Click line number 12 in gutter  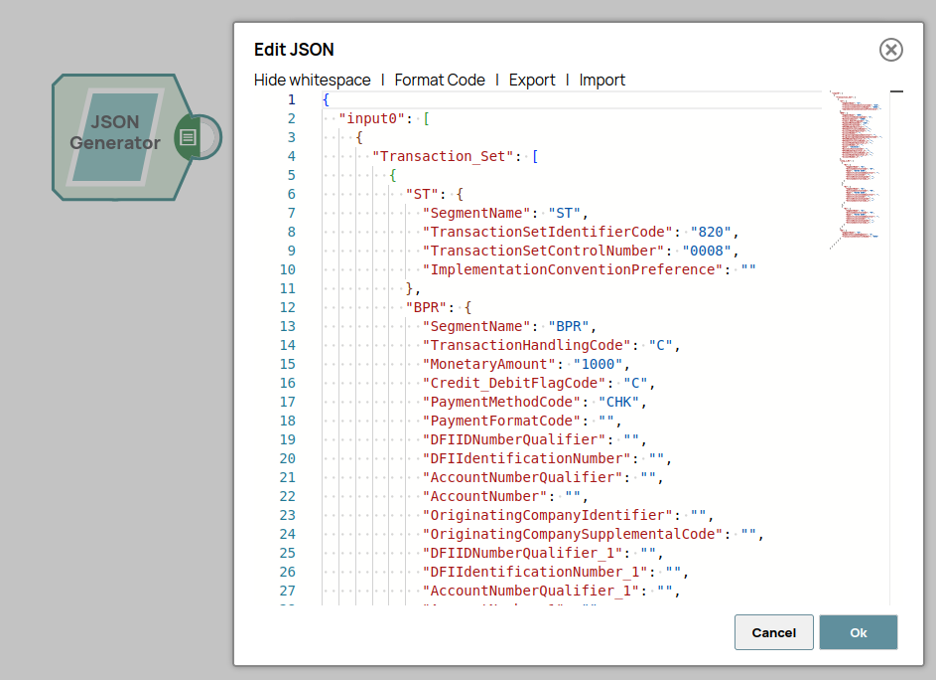(288, 307)
